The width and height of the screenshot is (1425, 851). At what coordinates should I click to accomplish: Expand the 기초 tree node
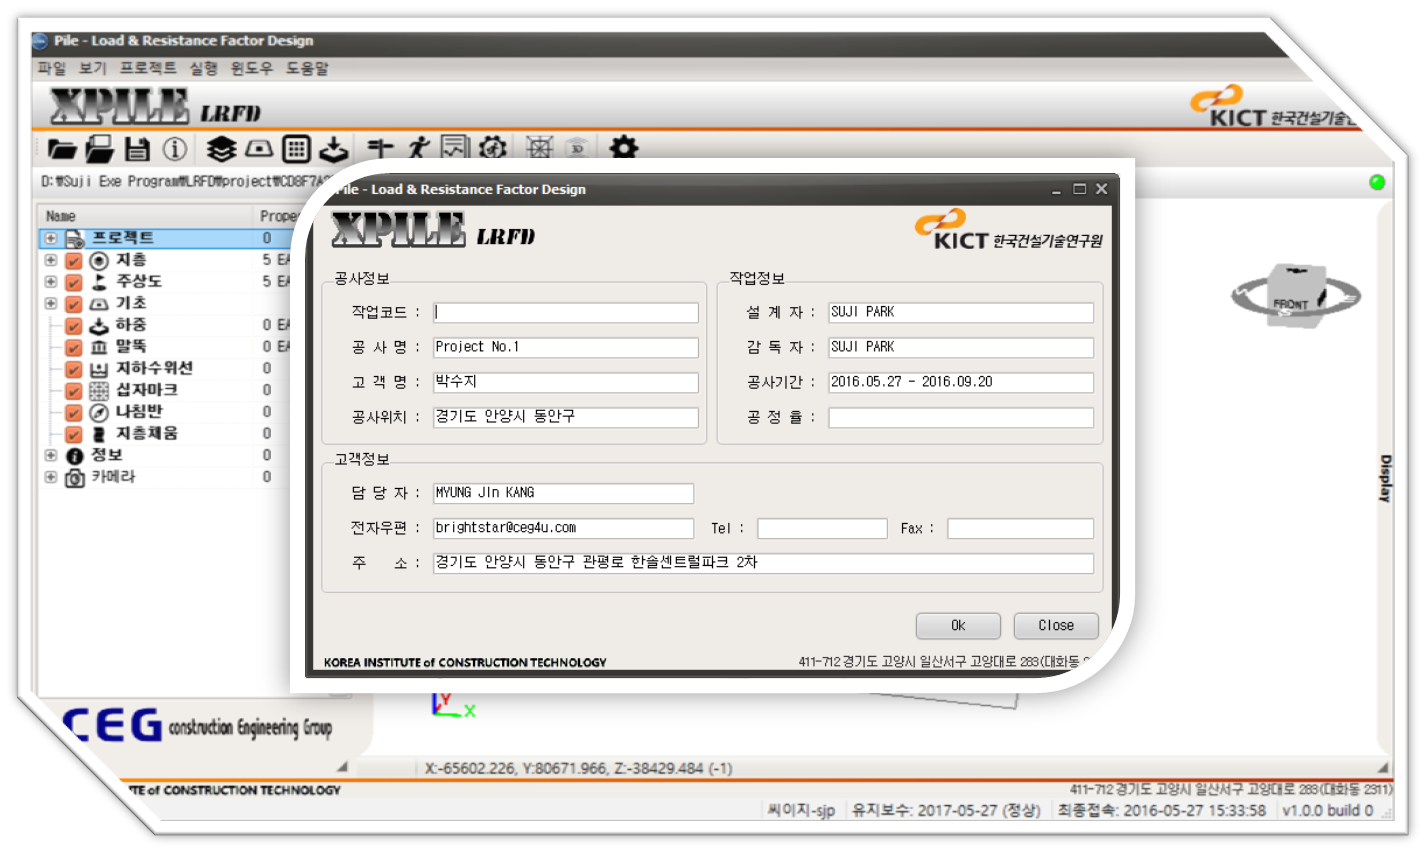(50, 303)
